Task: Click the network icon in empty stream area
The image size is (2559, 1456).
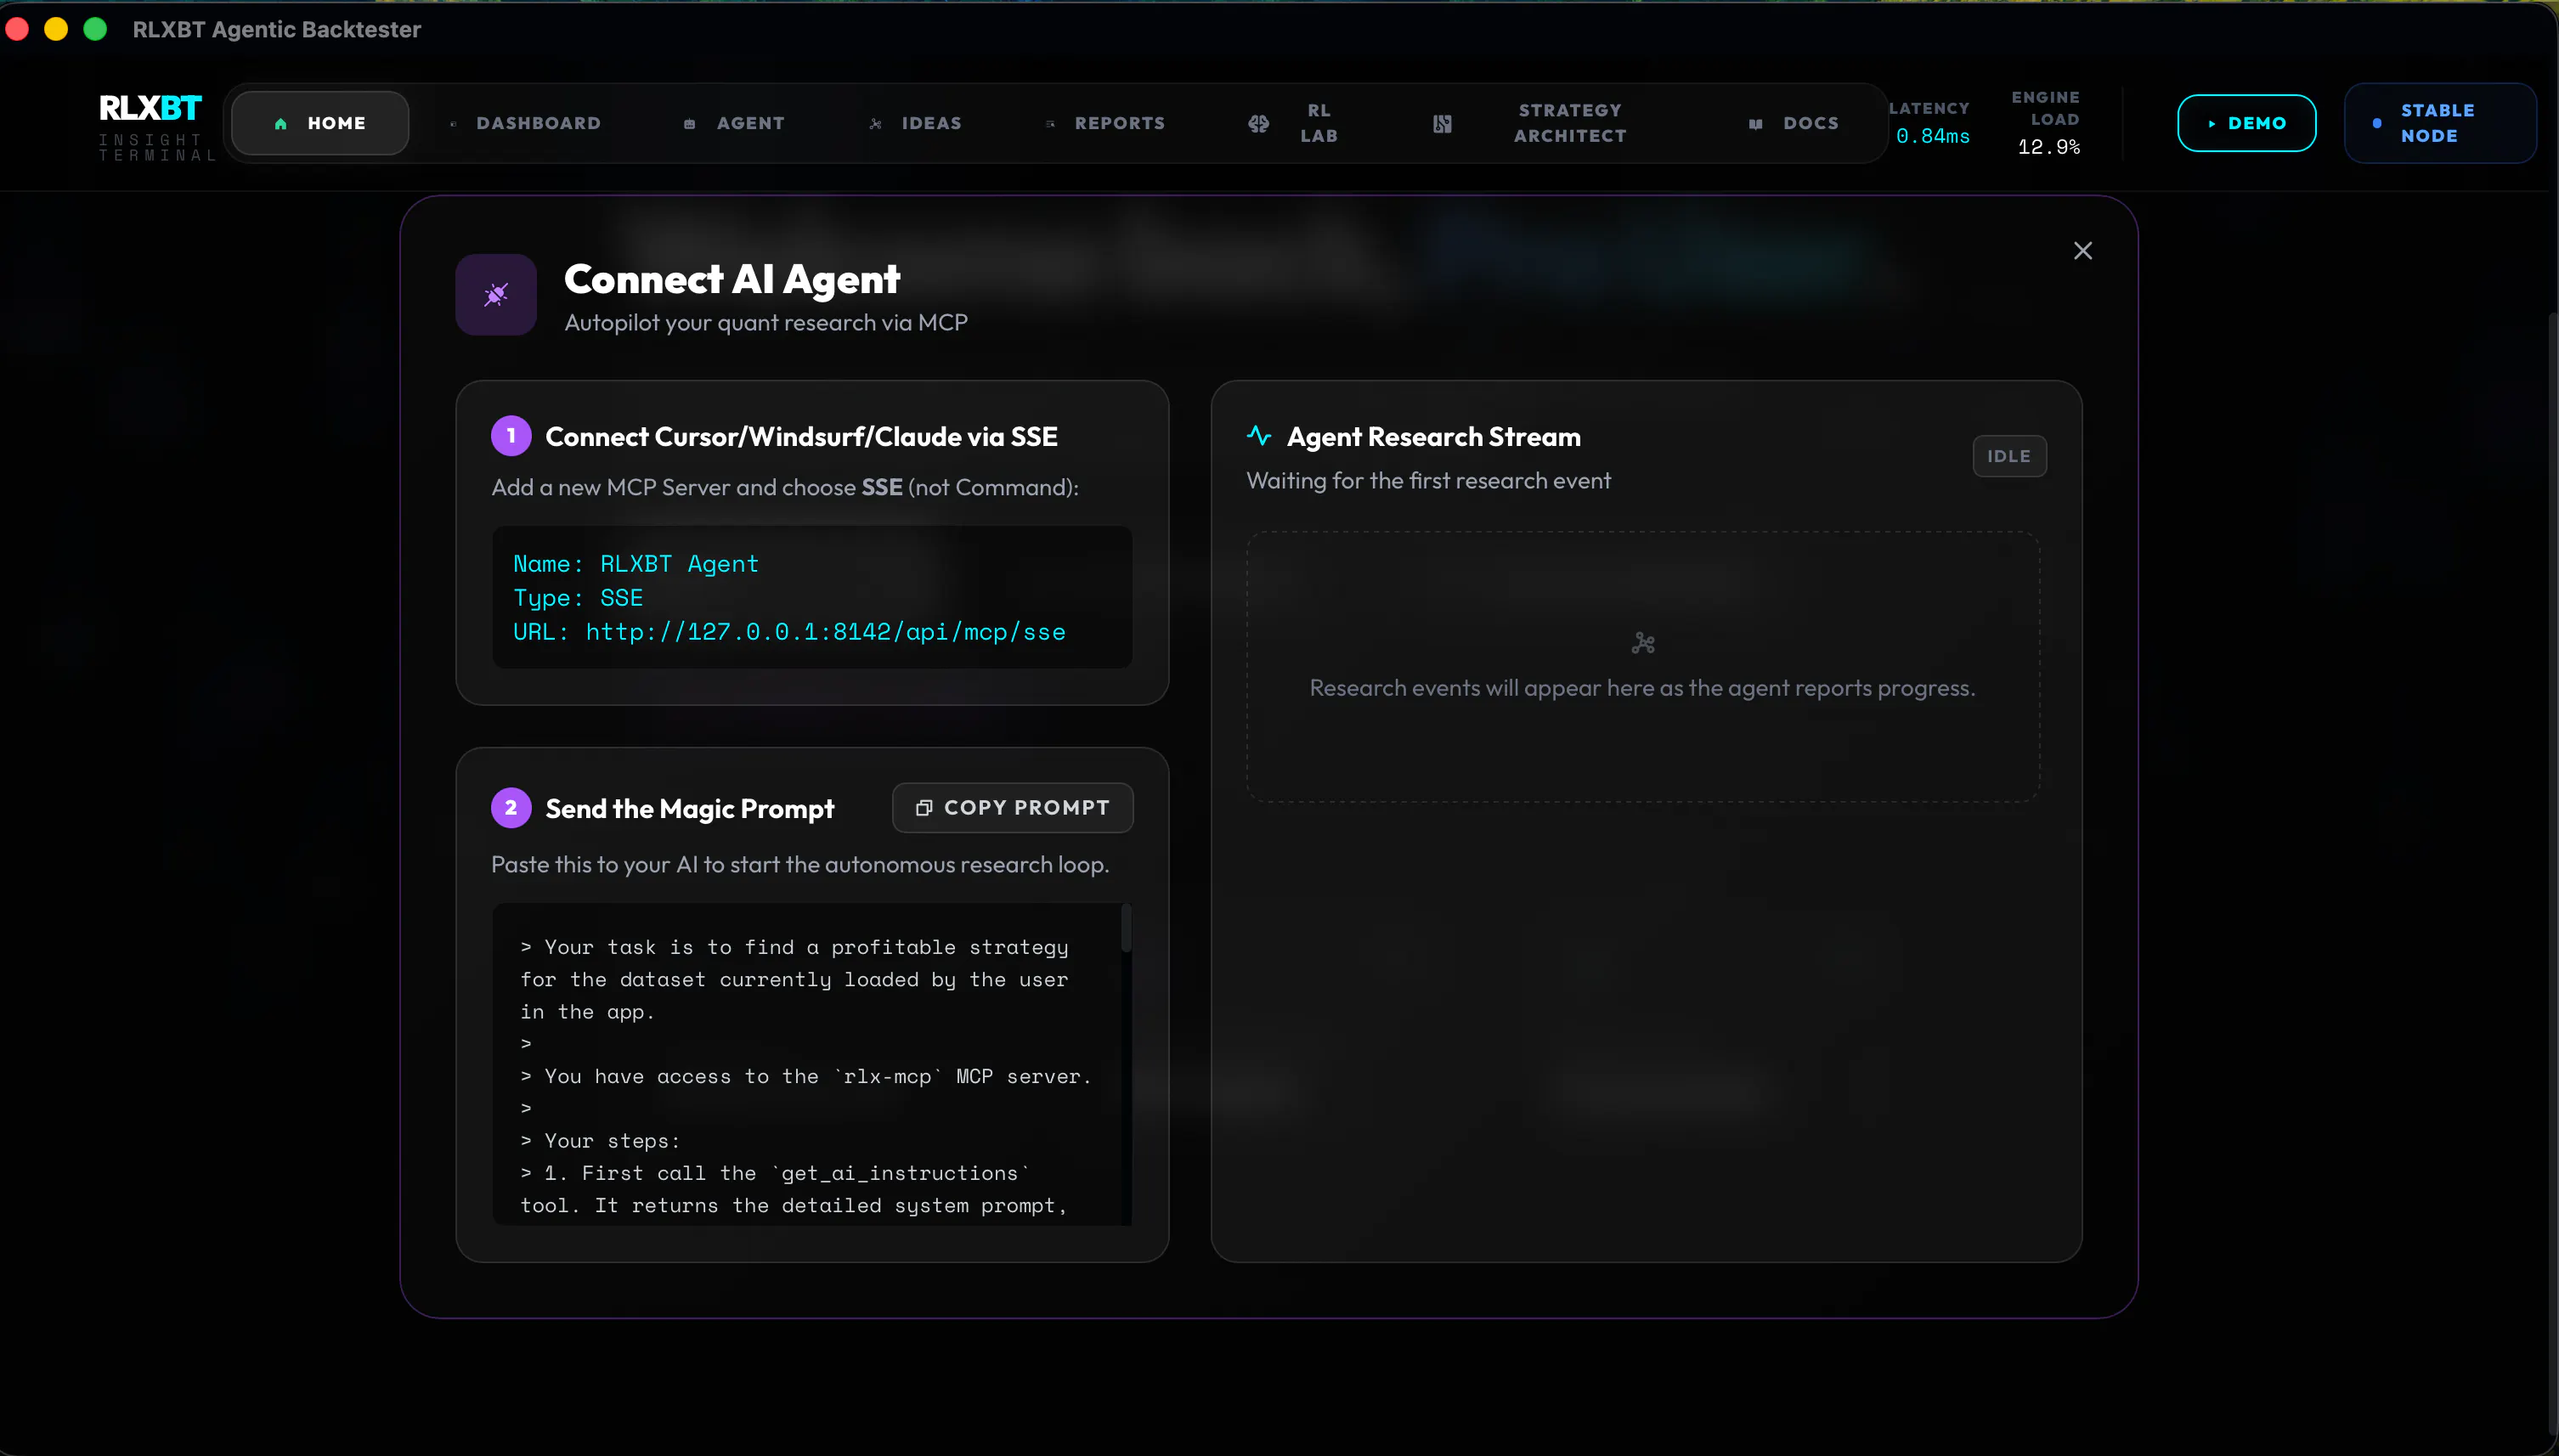Action: [x=1642, y=643]
